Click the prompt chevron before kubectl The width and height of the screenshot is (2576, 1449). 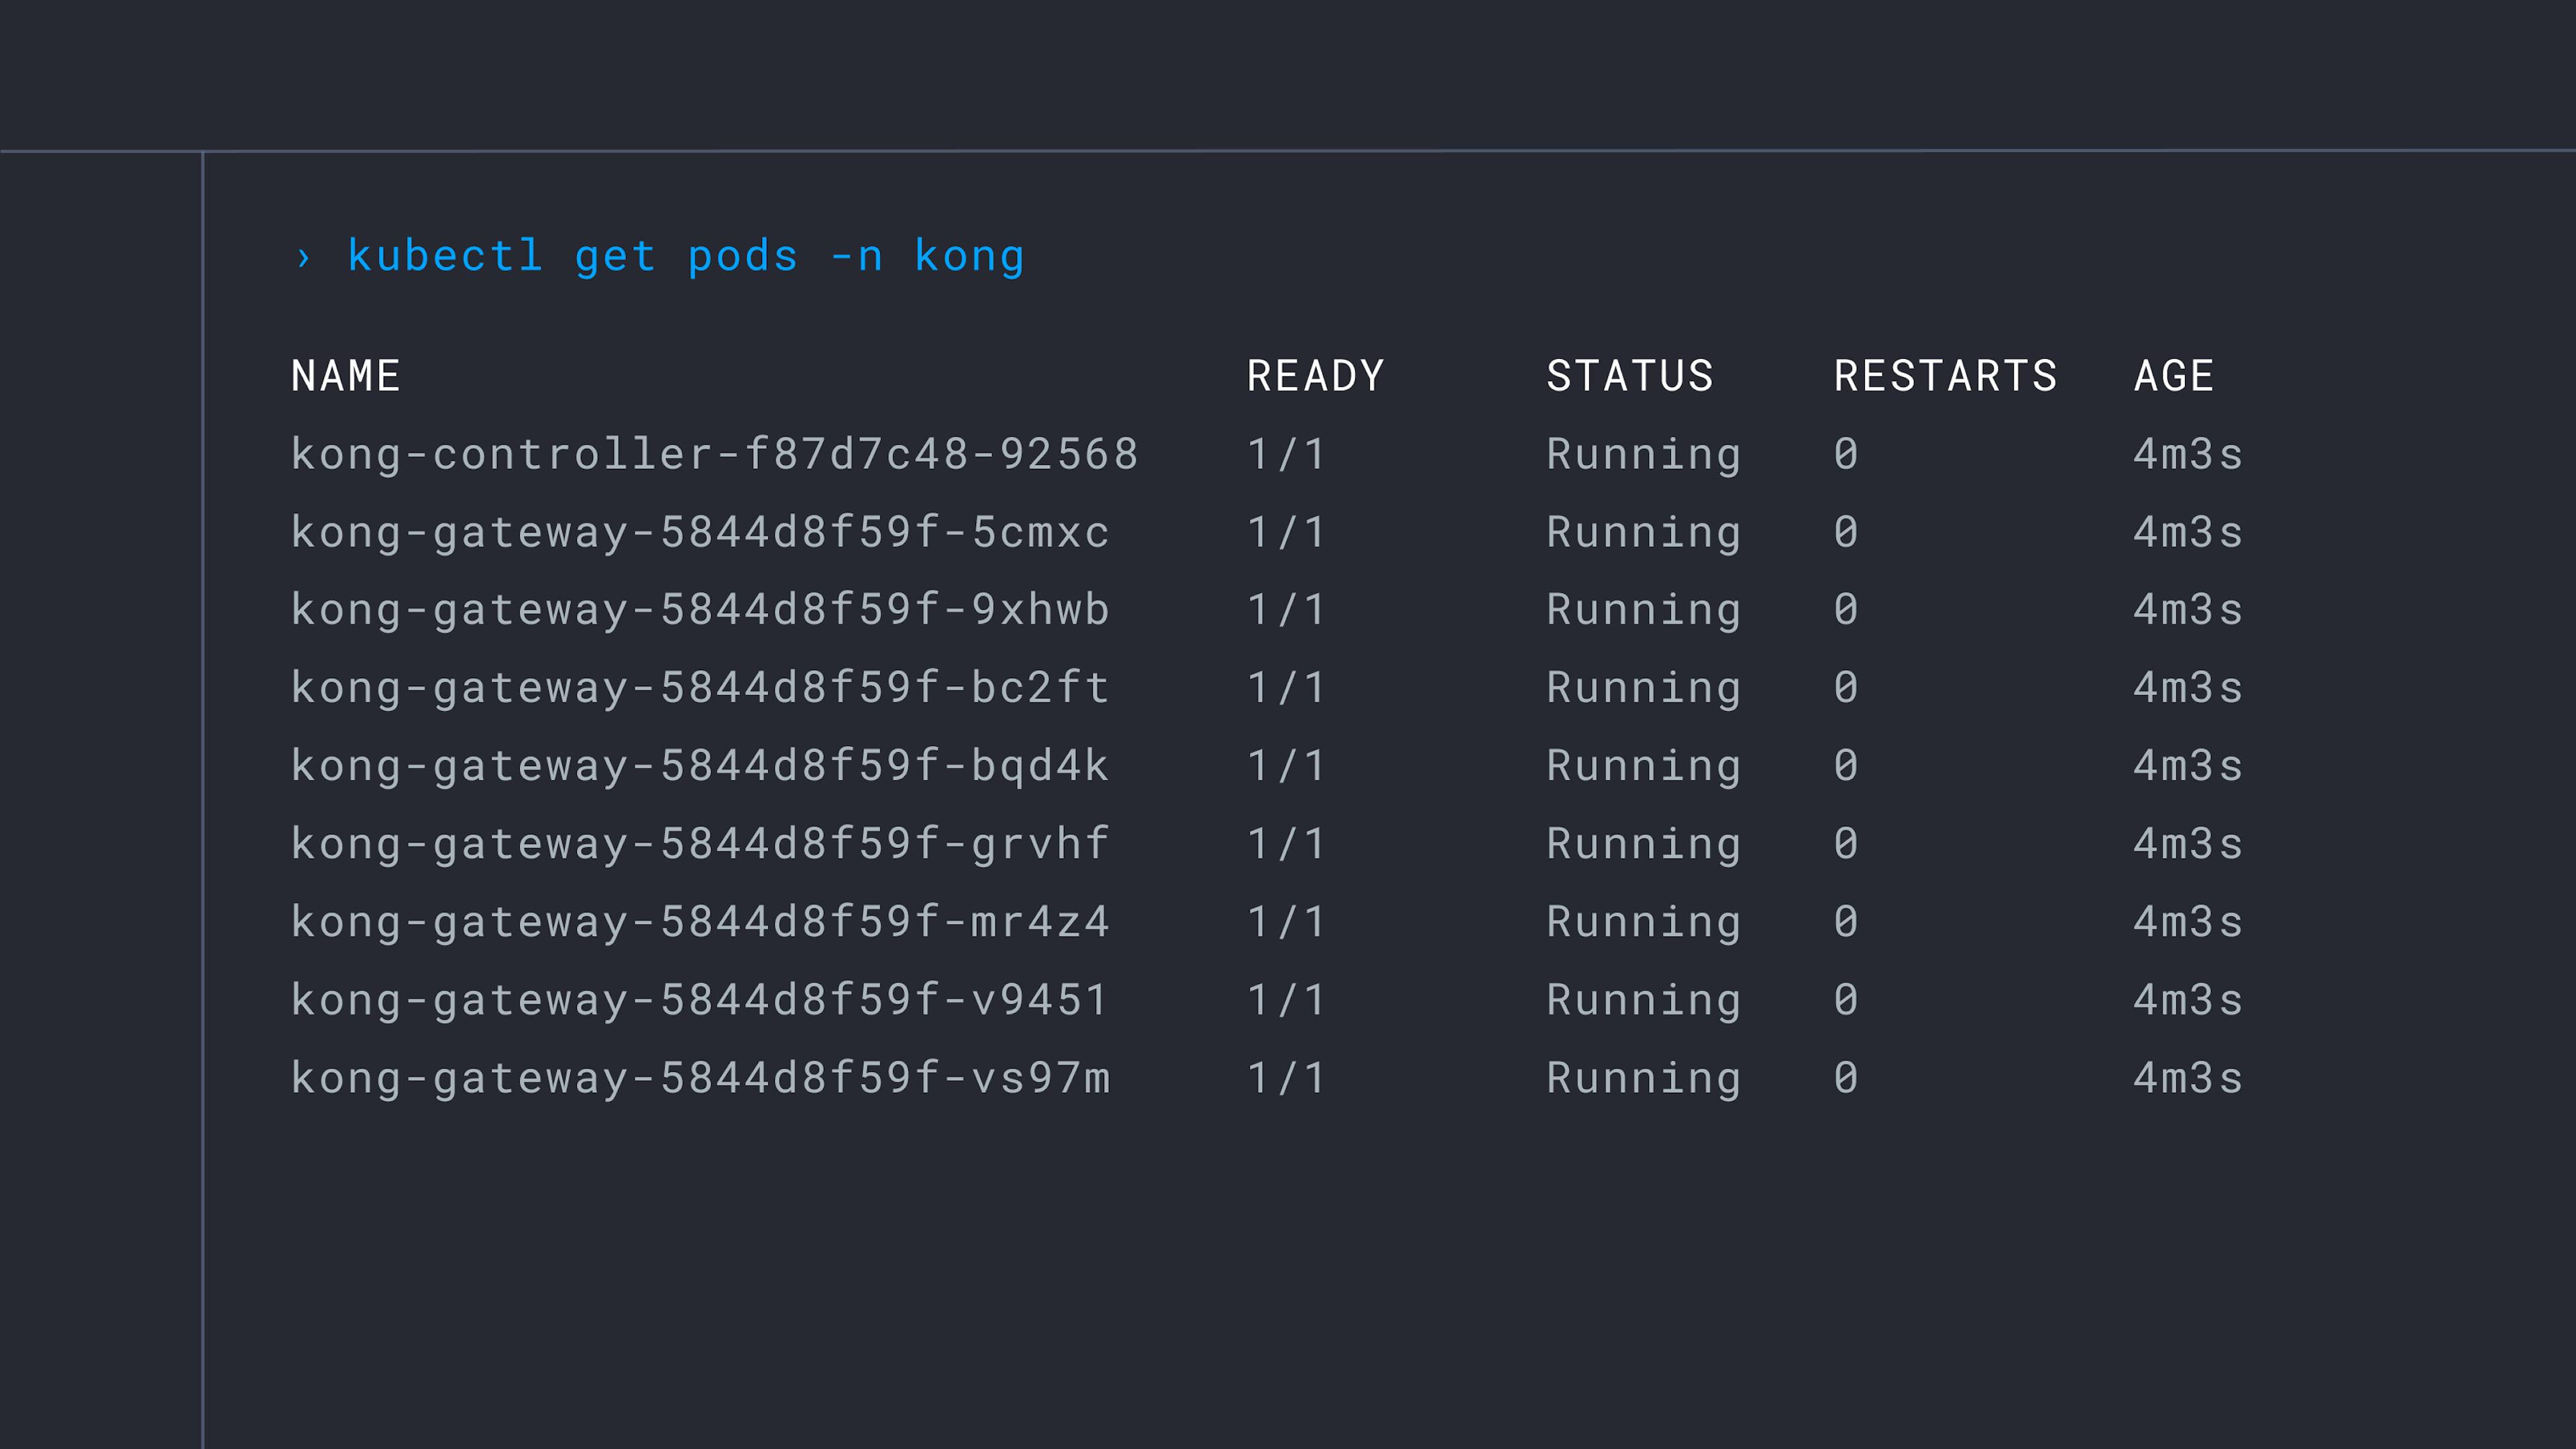point(303,258)
